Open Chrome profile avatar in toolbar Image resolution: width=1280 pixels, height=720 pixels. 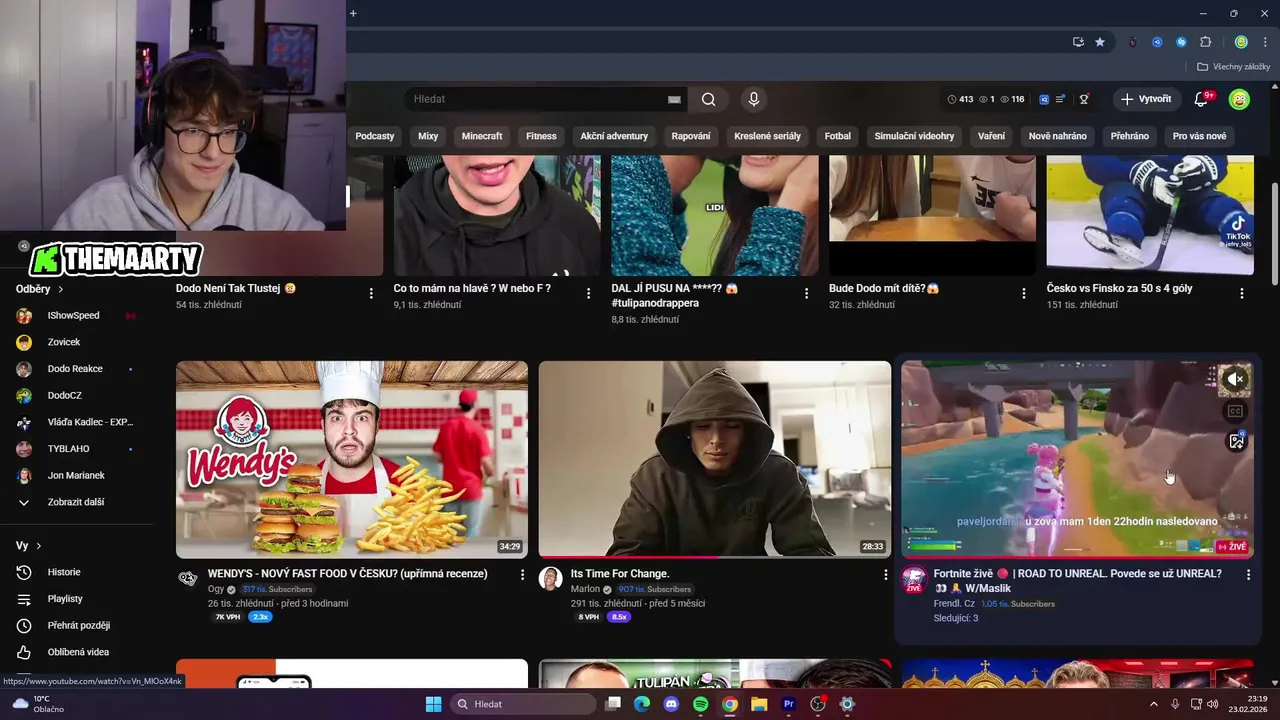click(1241, 42)
